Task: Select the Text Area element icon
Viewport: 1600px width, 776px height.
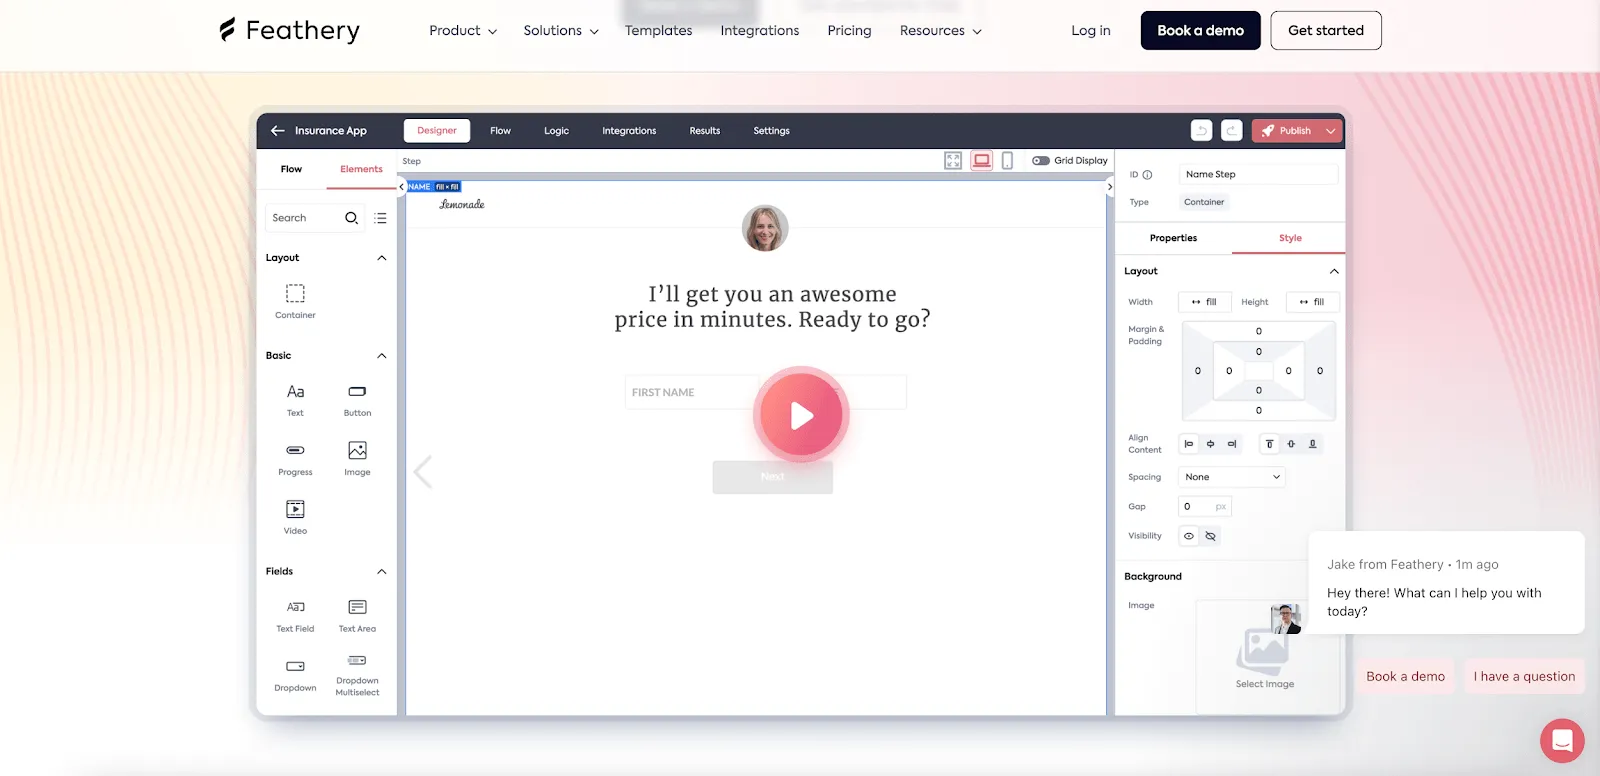Action: point(357,607)
